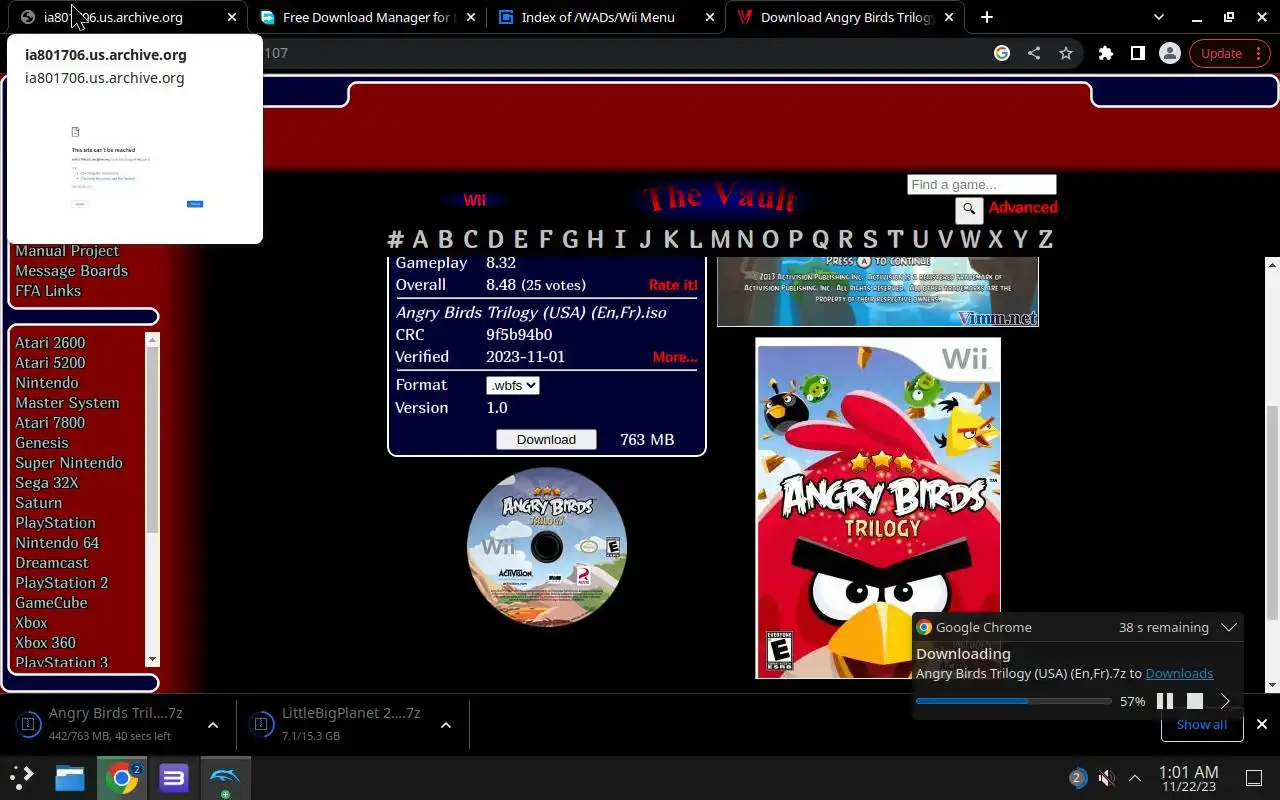This screenshot has width=1280, height=800.
Task: Open Chrome three-dot menu
Action: [1258, 54]
